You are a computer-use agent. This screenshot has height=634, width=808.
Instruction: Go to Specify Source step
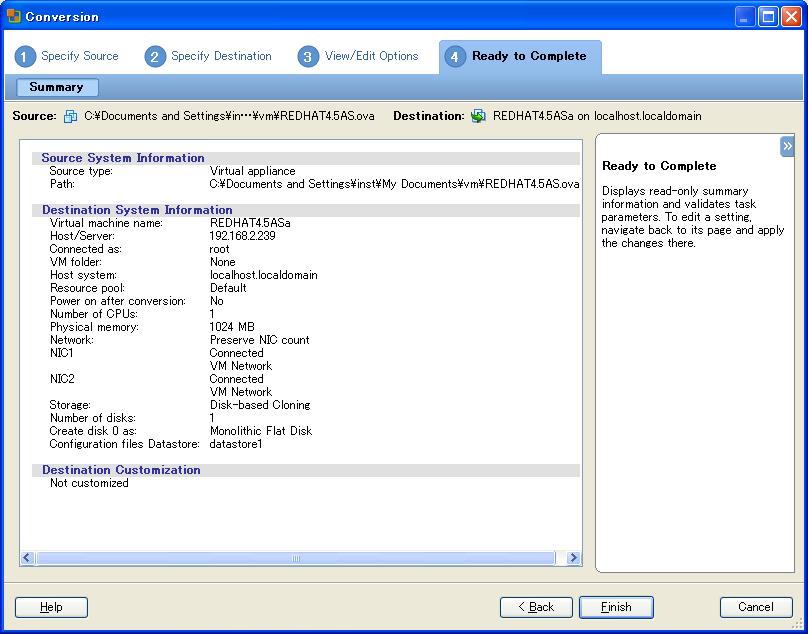pyautogui.click(x=79, y=56)
